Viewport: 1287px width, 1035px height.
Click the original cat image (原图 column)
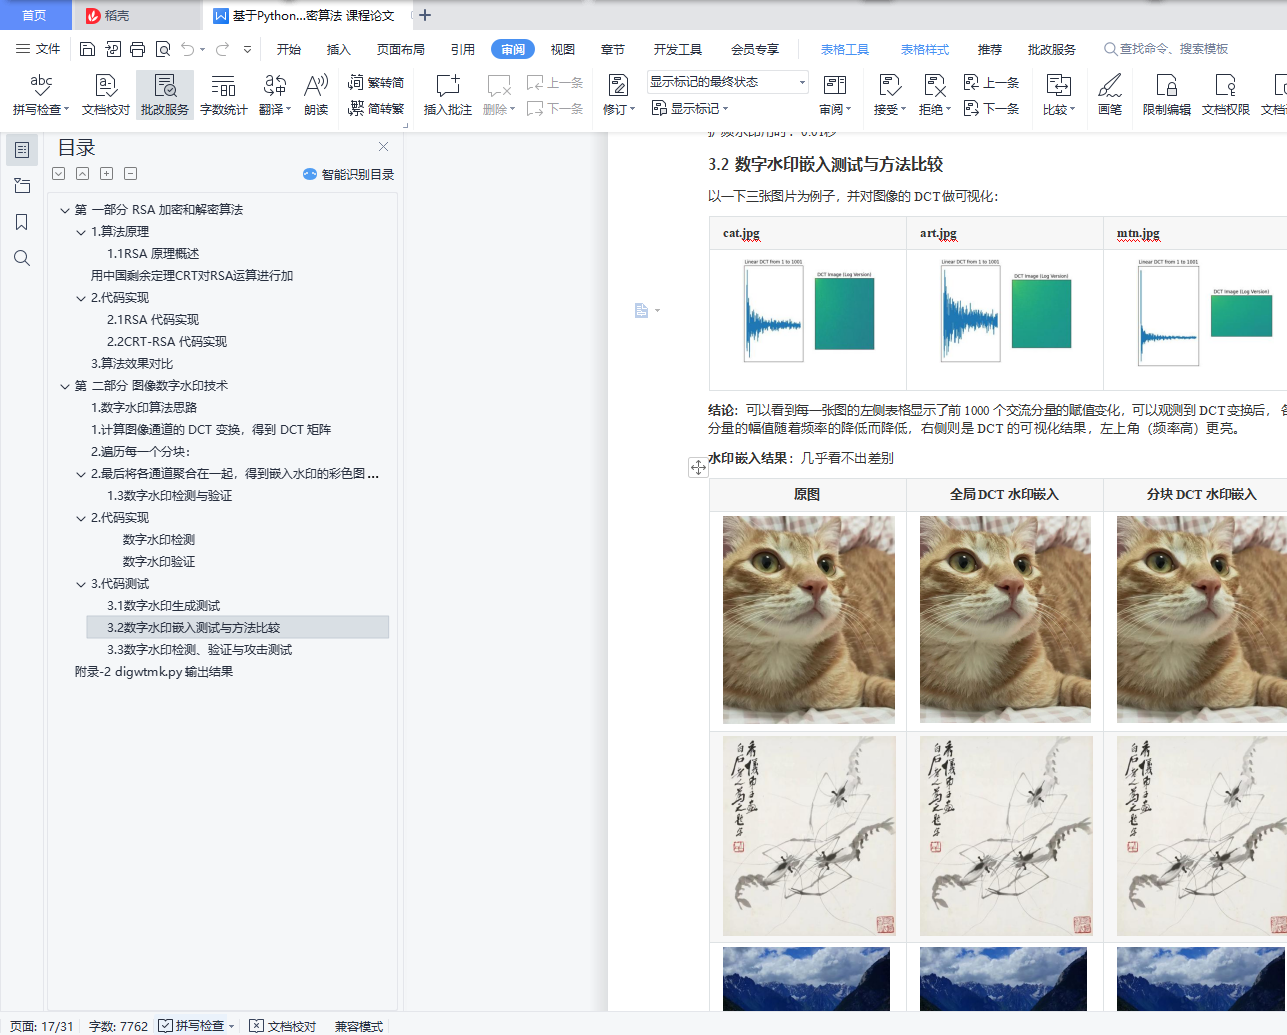(808, 620)
